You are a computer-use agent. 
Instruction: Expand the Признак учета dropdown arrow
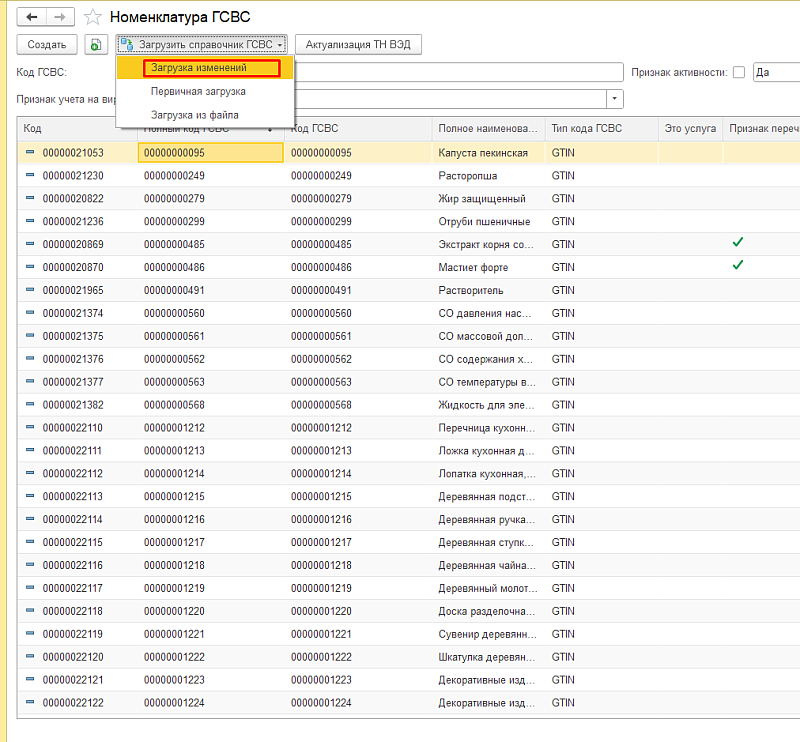point(615,99)
